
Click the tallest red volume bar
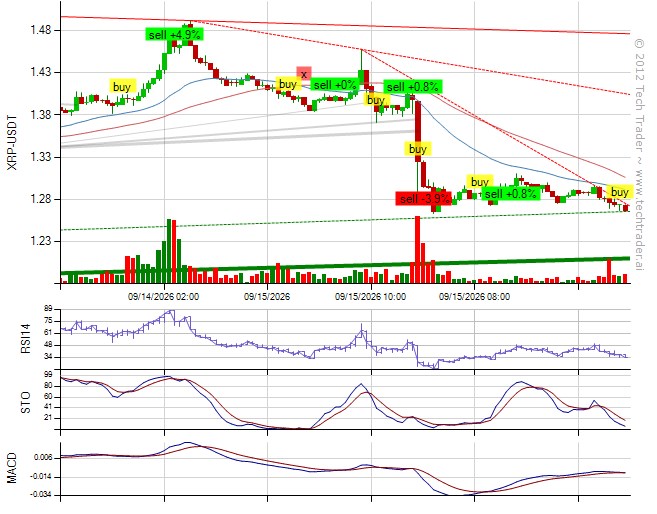click(x=417, y=250)
